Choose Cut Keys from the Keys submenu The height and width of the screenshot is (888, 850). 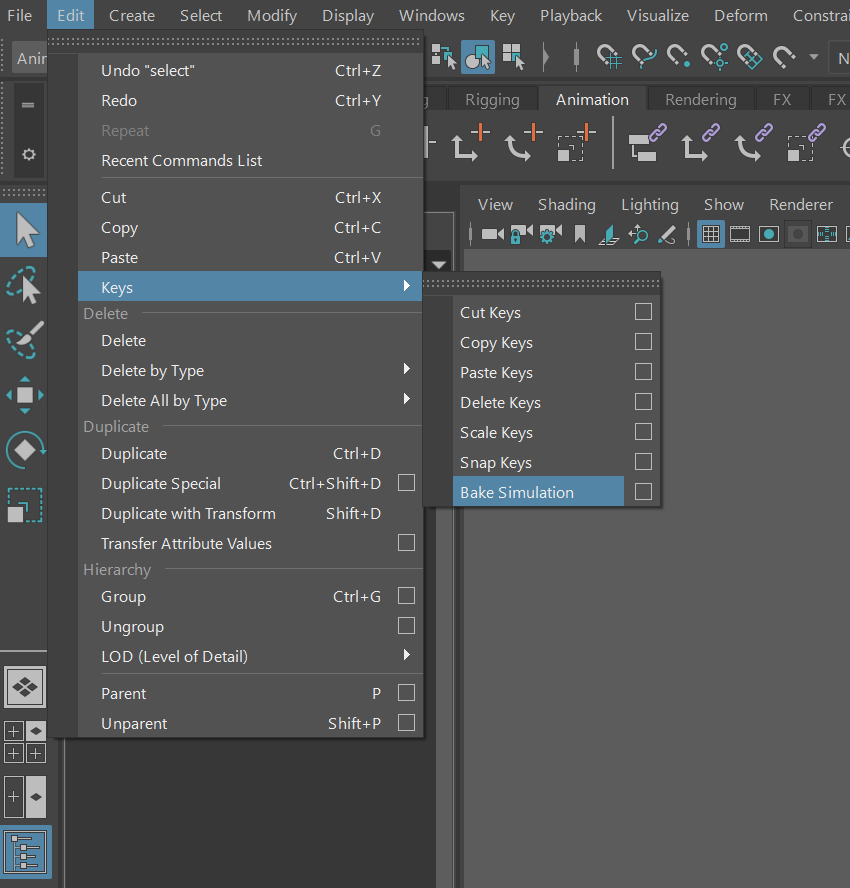pyautogui.click(x=539, y=312)
